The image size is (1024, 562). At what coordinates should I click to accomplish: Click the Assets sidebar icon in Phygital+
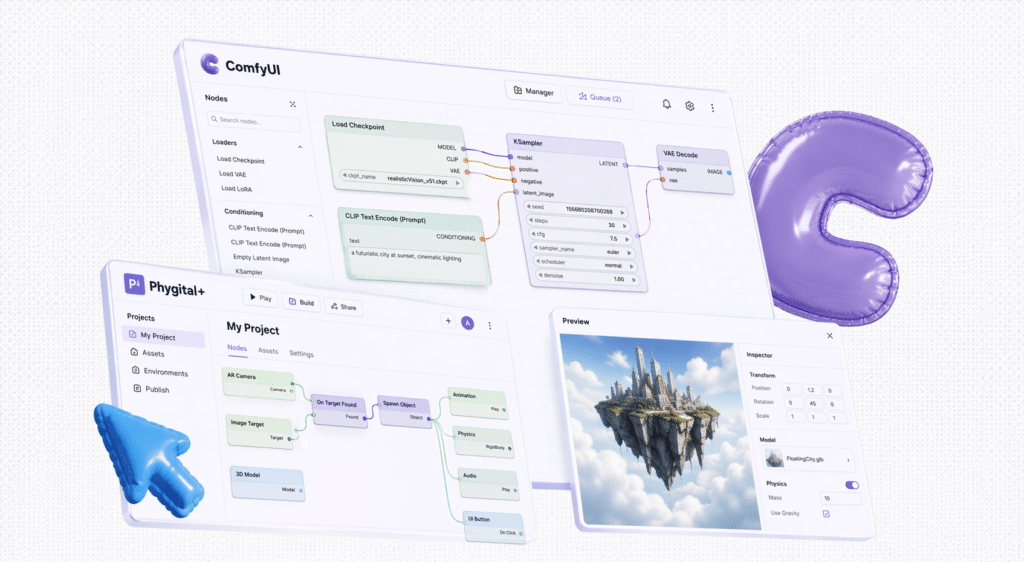[134, 352]
